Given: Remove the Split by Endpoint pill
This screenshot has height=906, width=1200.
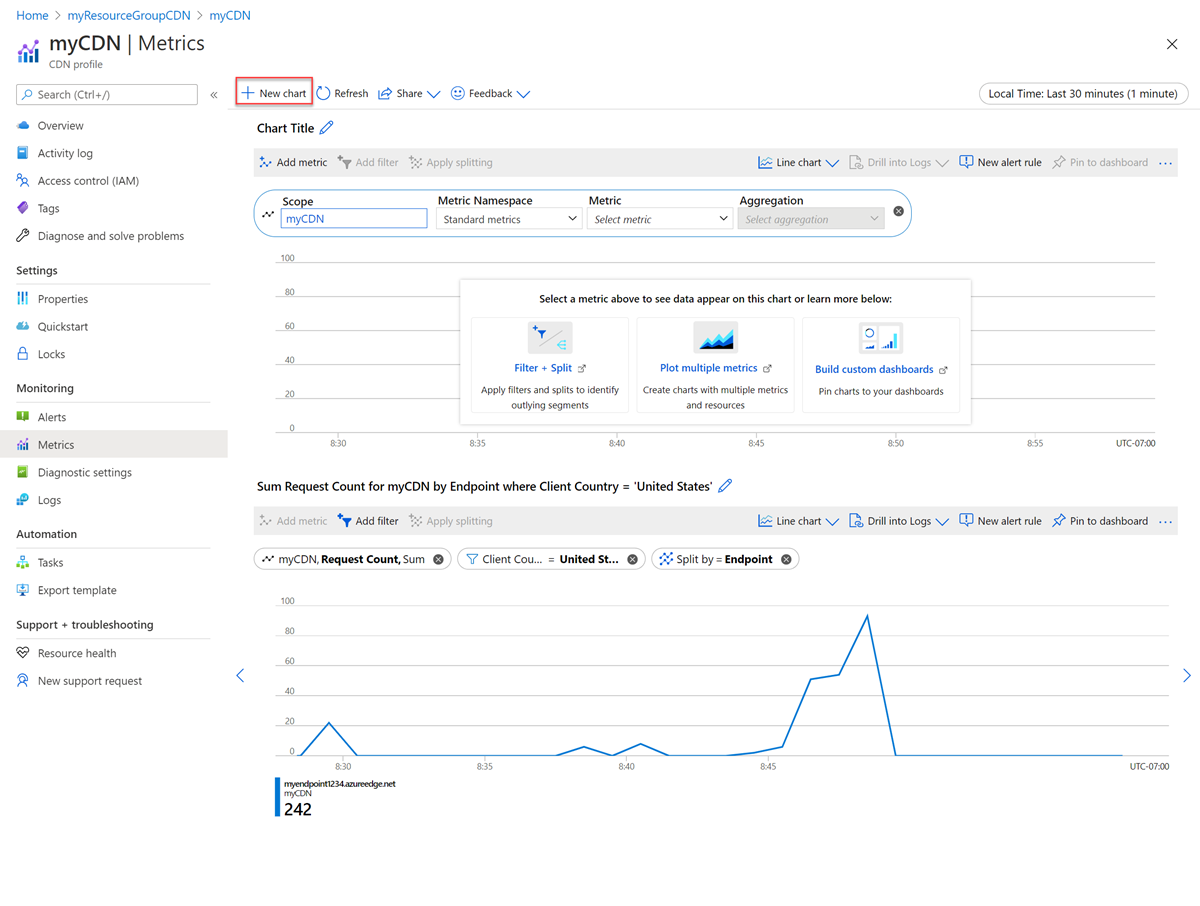Looking at the screenshot, I should (786, 559).
